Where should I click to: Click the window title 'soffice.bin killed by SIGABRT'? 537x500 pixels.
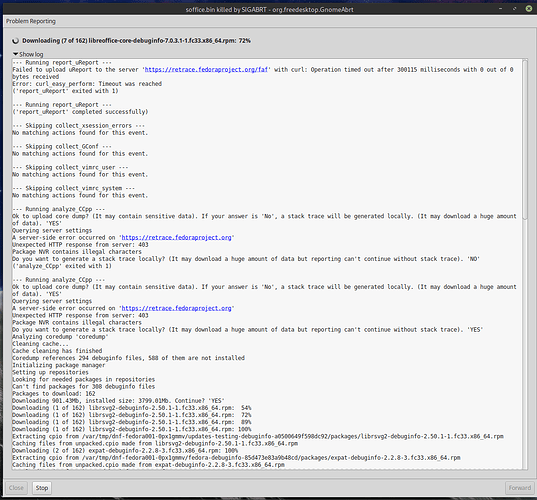click(270, 10)
